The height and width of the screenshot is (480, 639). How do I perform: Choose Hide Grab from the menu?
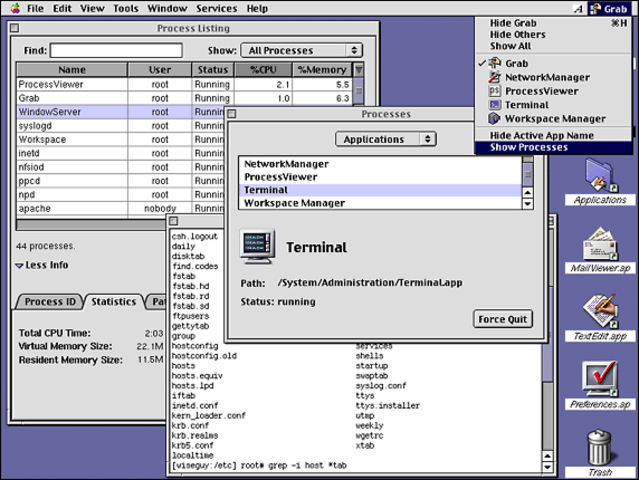click(553, 23)
